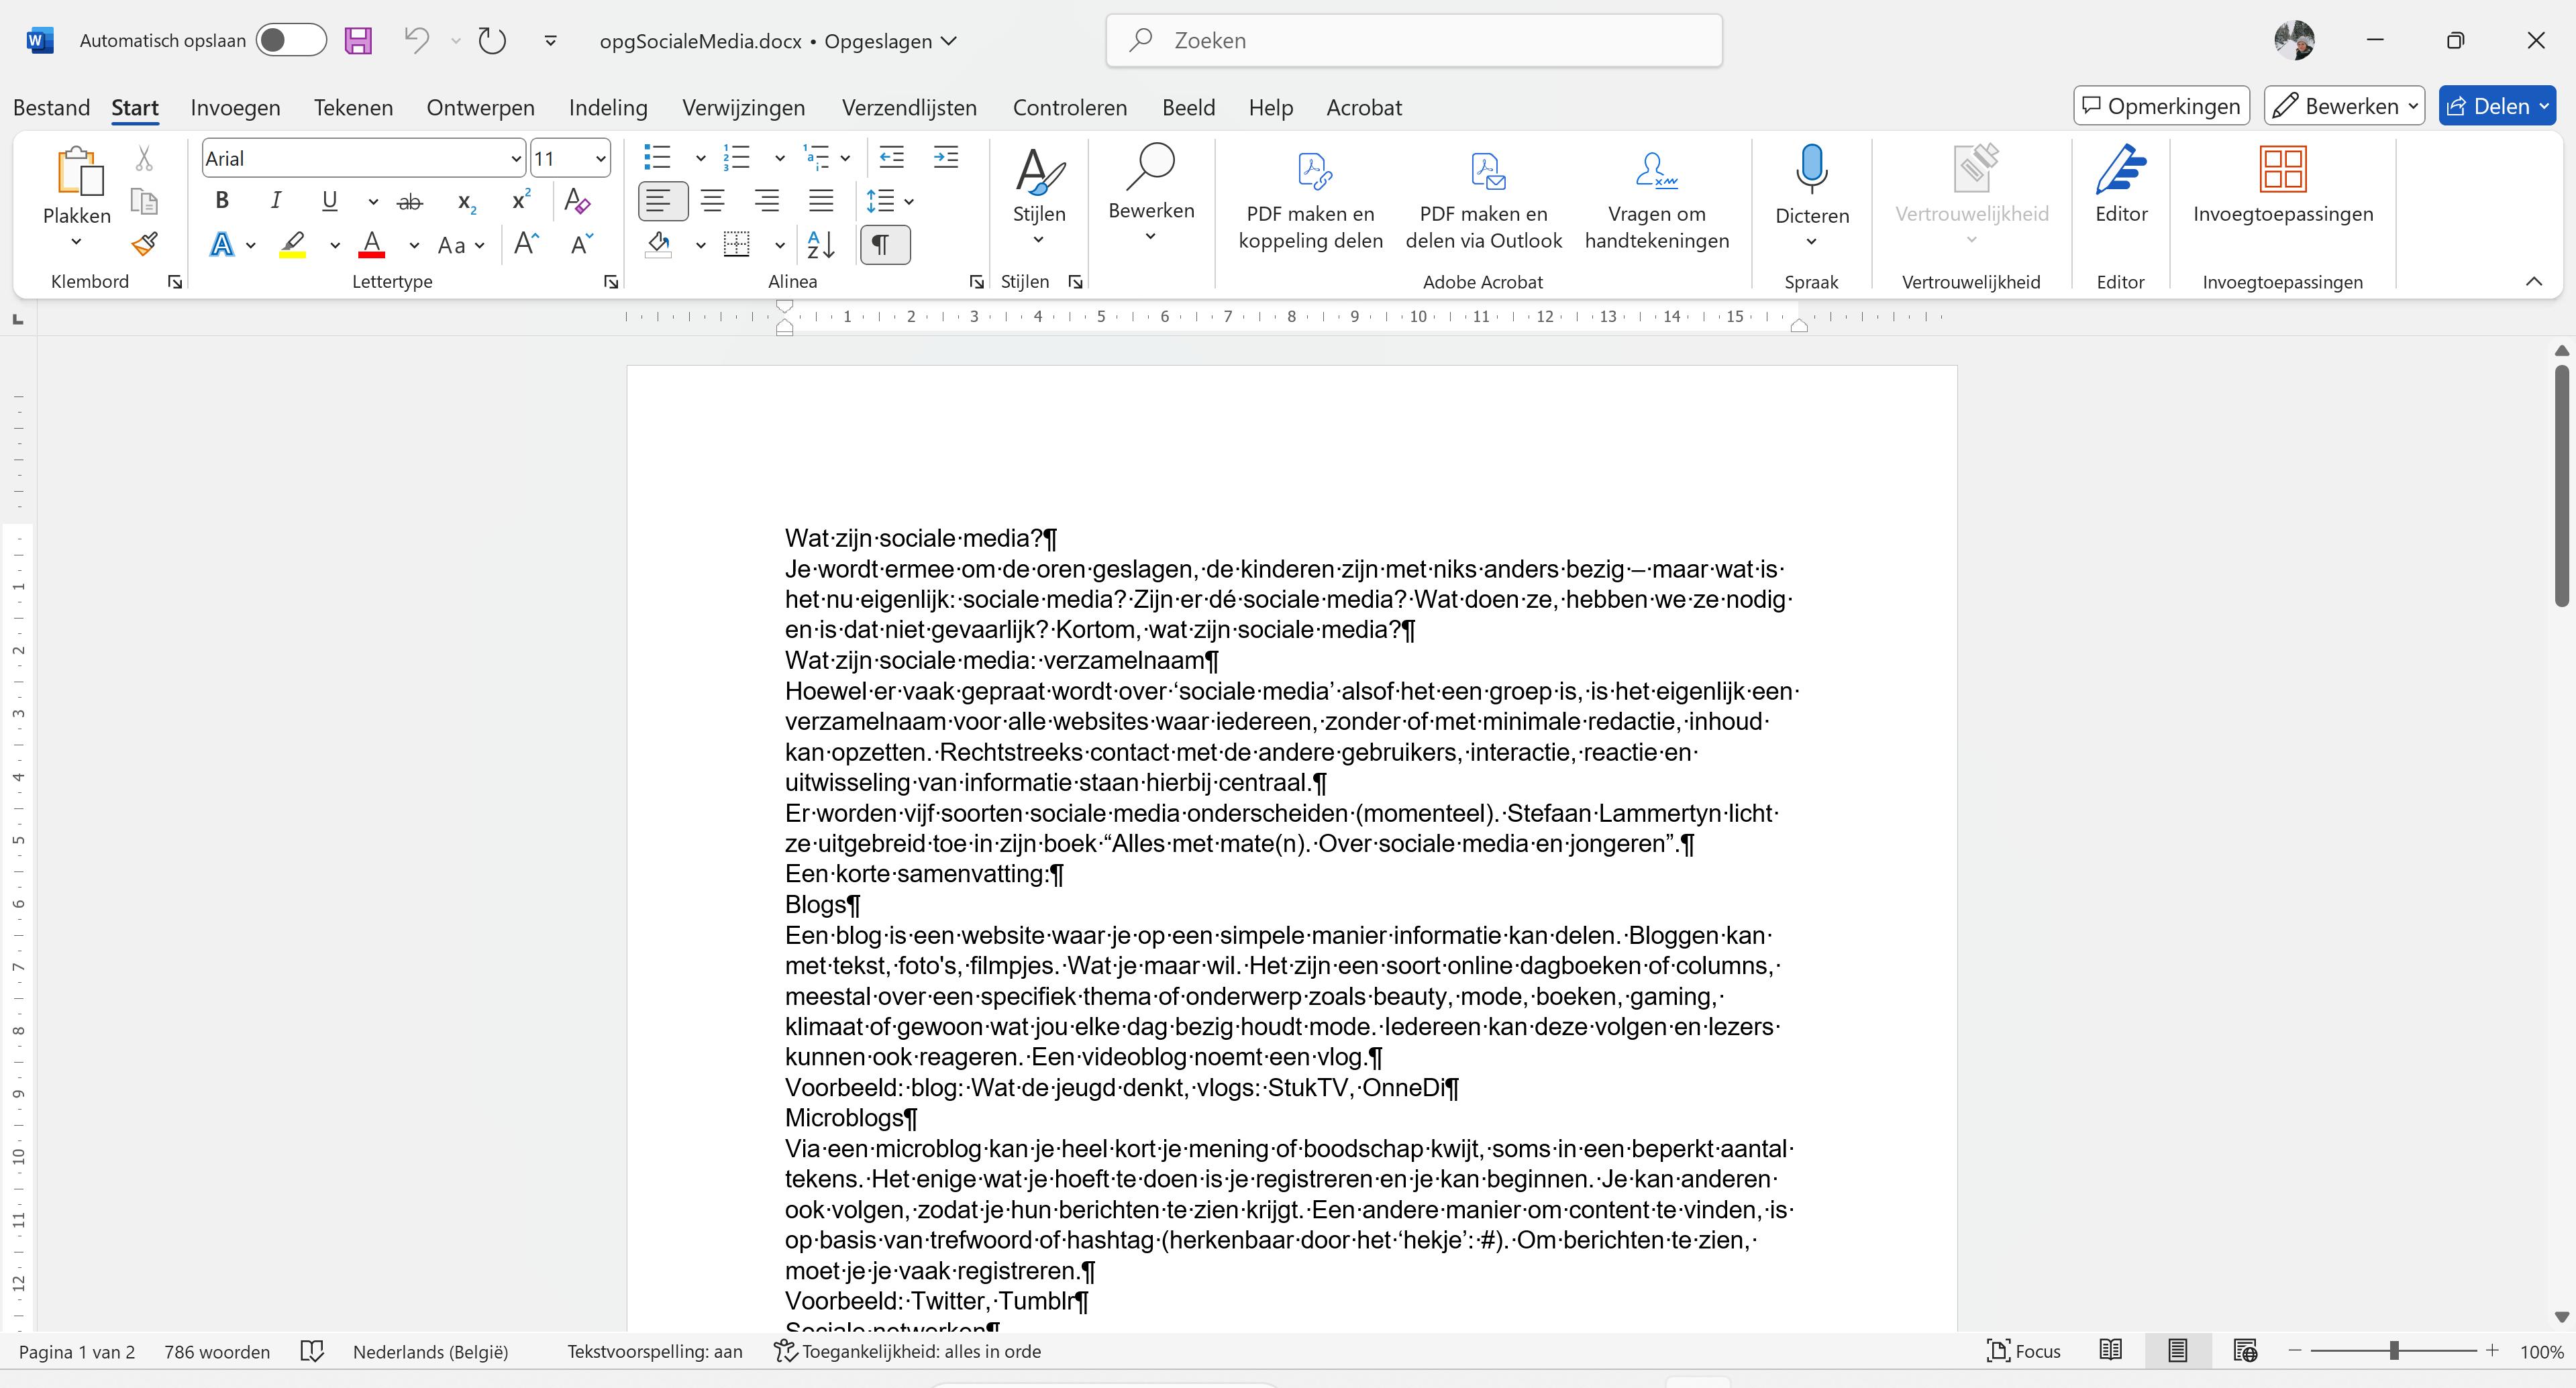Apply bullet list formatting
The height and width of the screenshot is (1388, 2576).
(x=657, y=158)
